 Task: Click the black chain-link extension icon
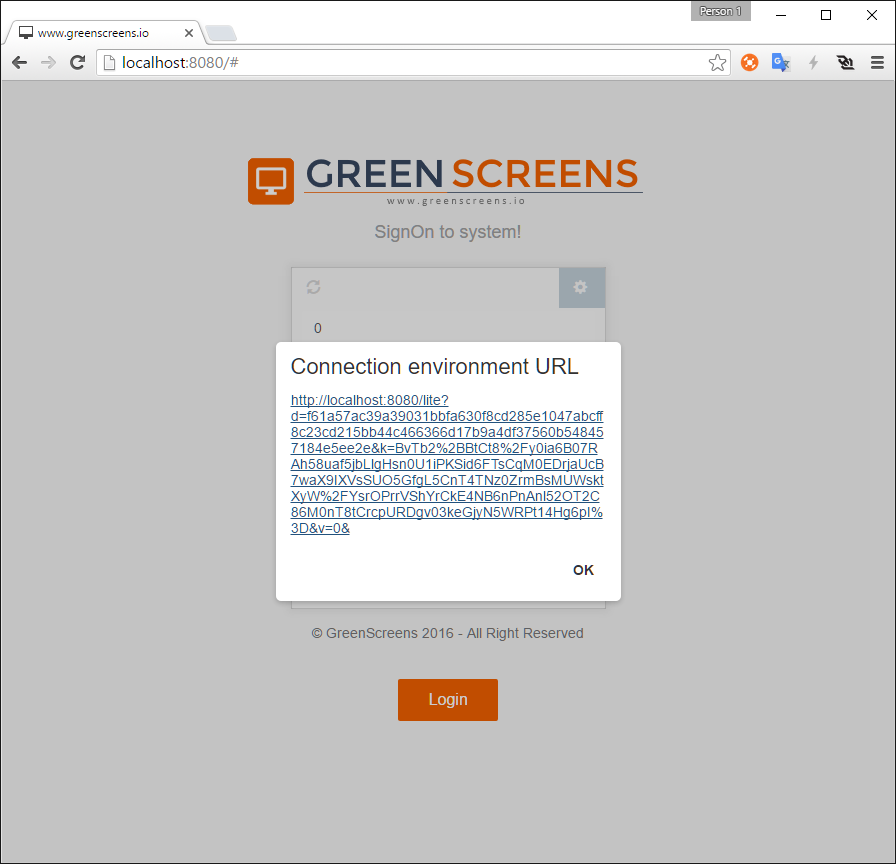pos(846,63)
